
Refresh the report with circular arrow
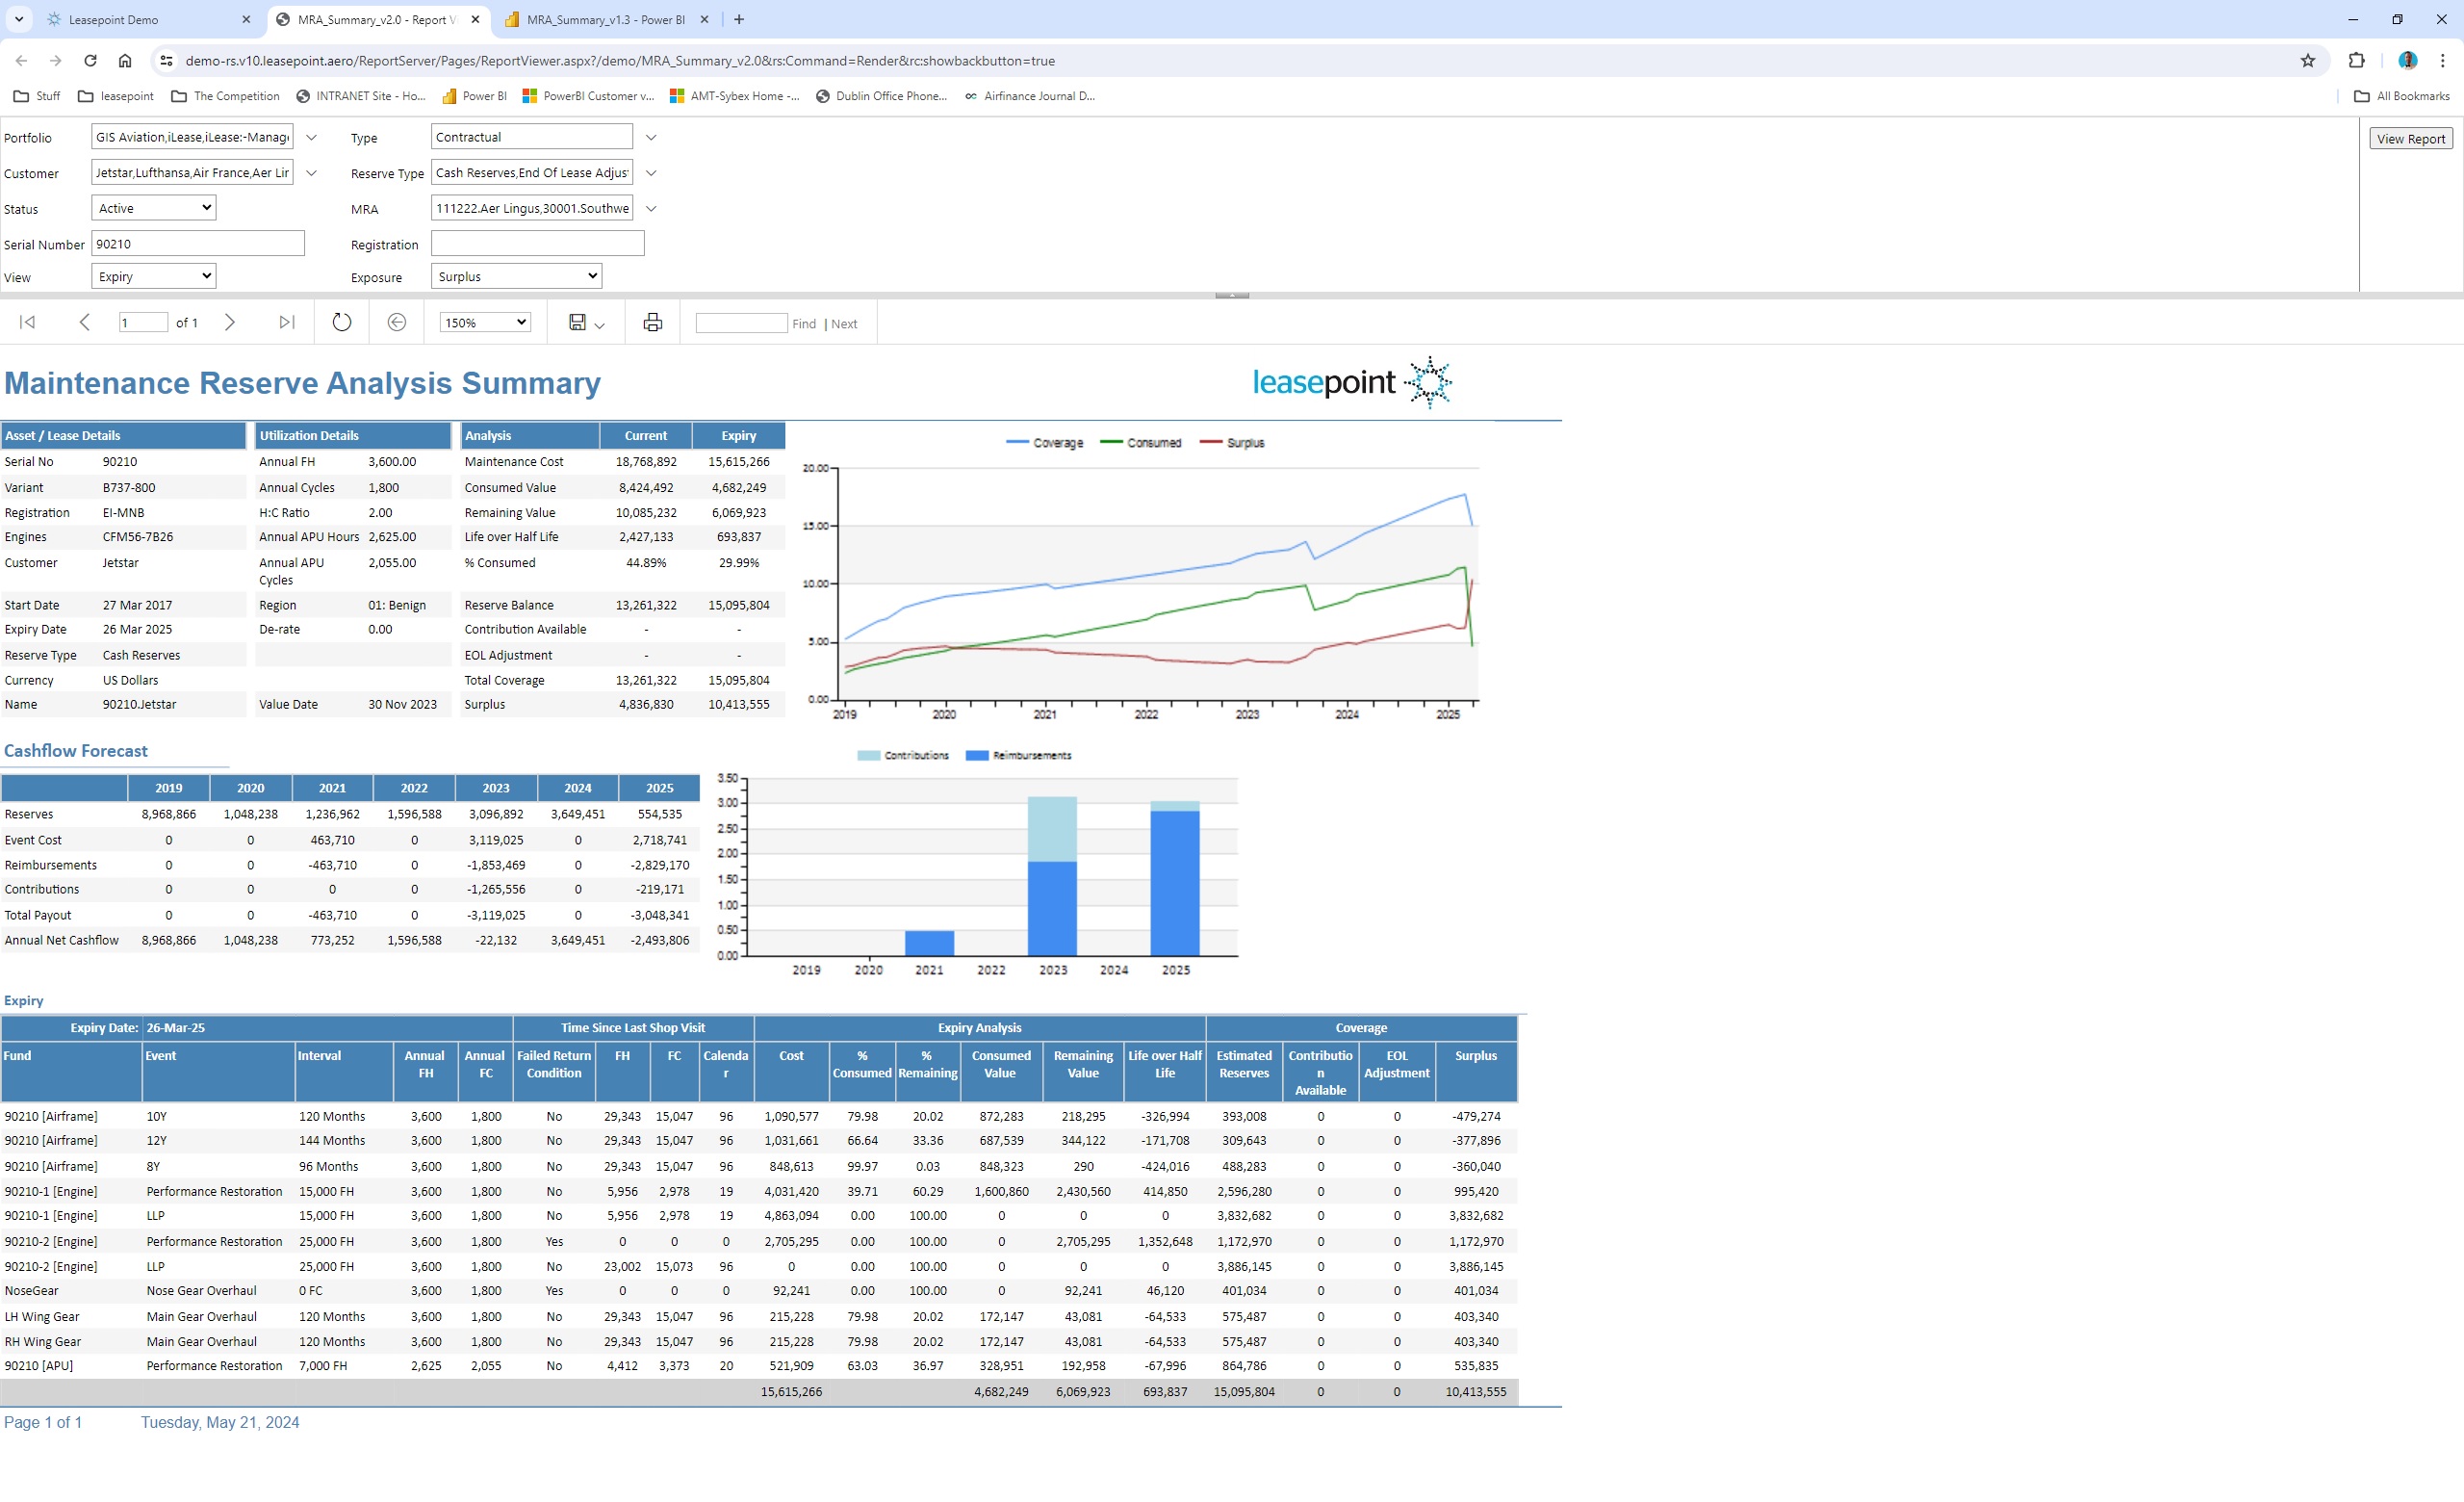click(x=342, y=322)
